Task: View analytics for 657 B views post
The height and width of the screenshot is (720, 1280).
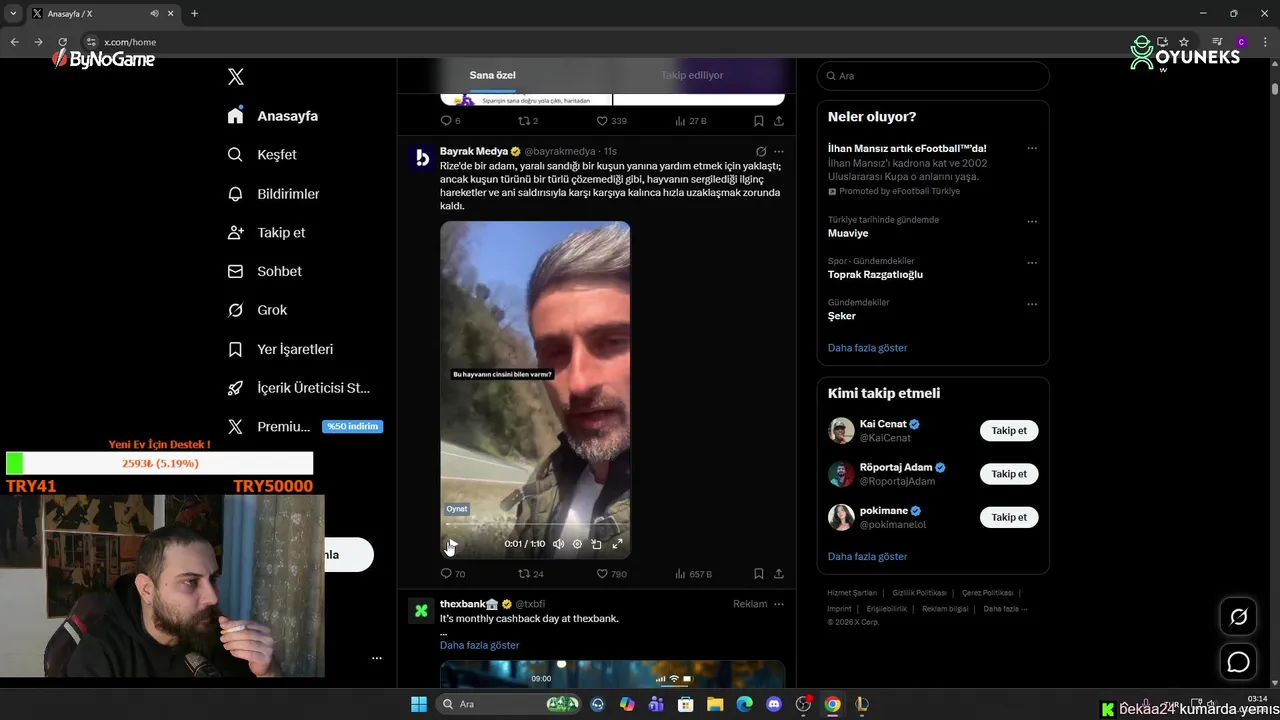Action: 694,574
